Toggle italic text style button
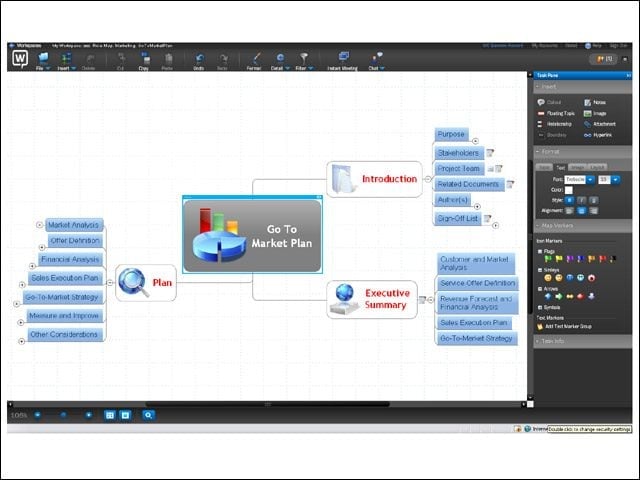This screenshot has height=480, width=640. (582, 200)
